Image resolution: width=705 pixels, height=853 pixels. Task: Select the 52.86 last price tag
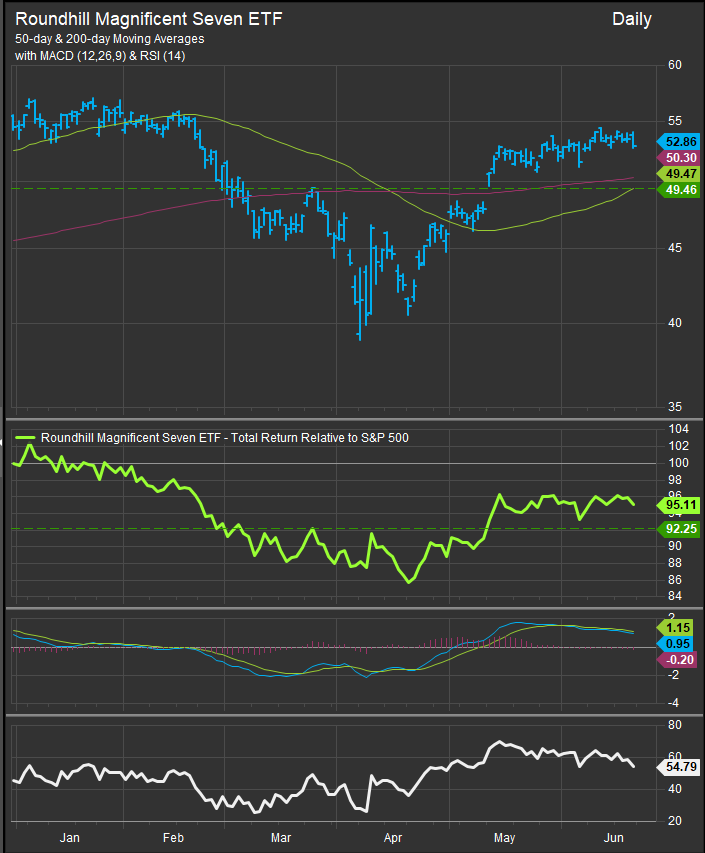pos(678,142)
